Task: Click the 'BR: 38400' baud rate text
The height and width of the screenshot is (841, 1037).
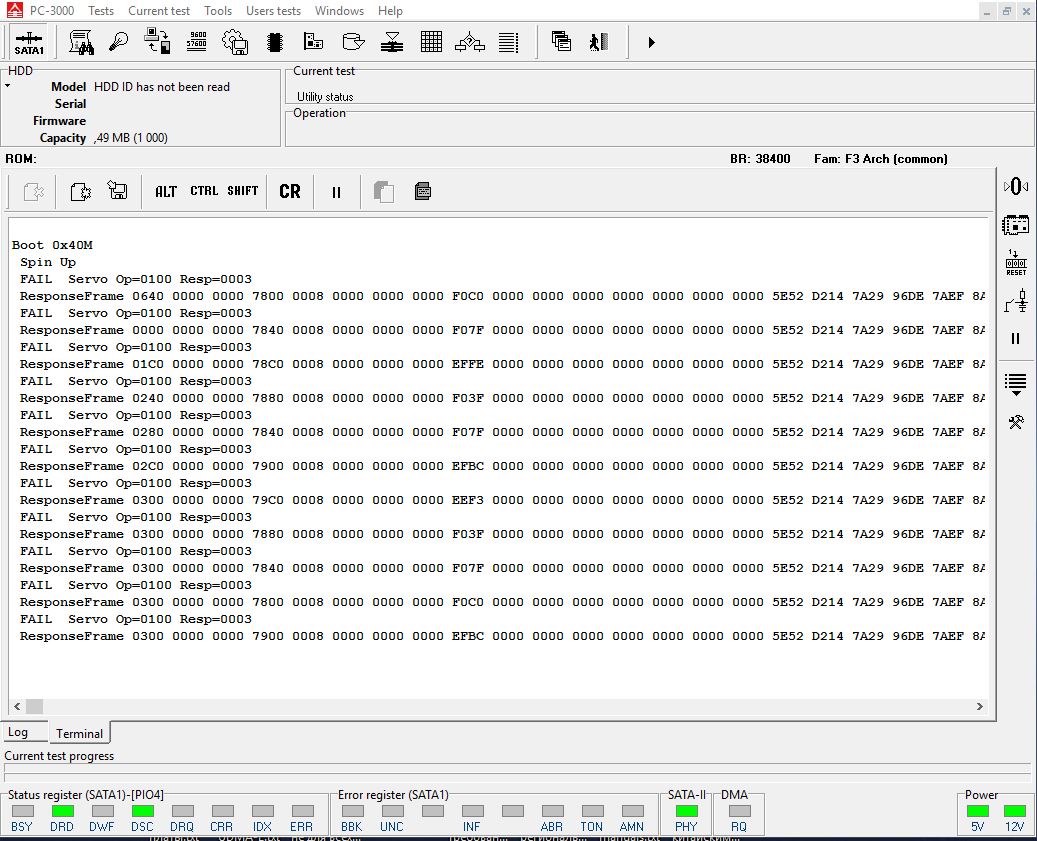Action: click(760, 159)
